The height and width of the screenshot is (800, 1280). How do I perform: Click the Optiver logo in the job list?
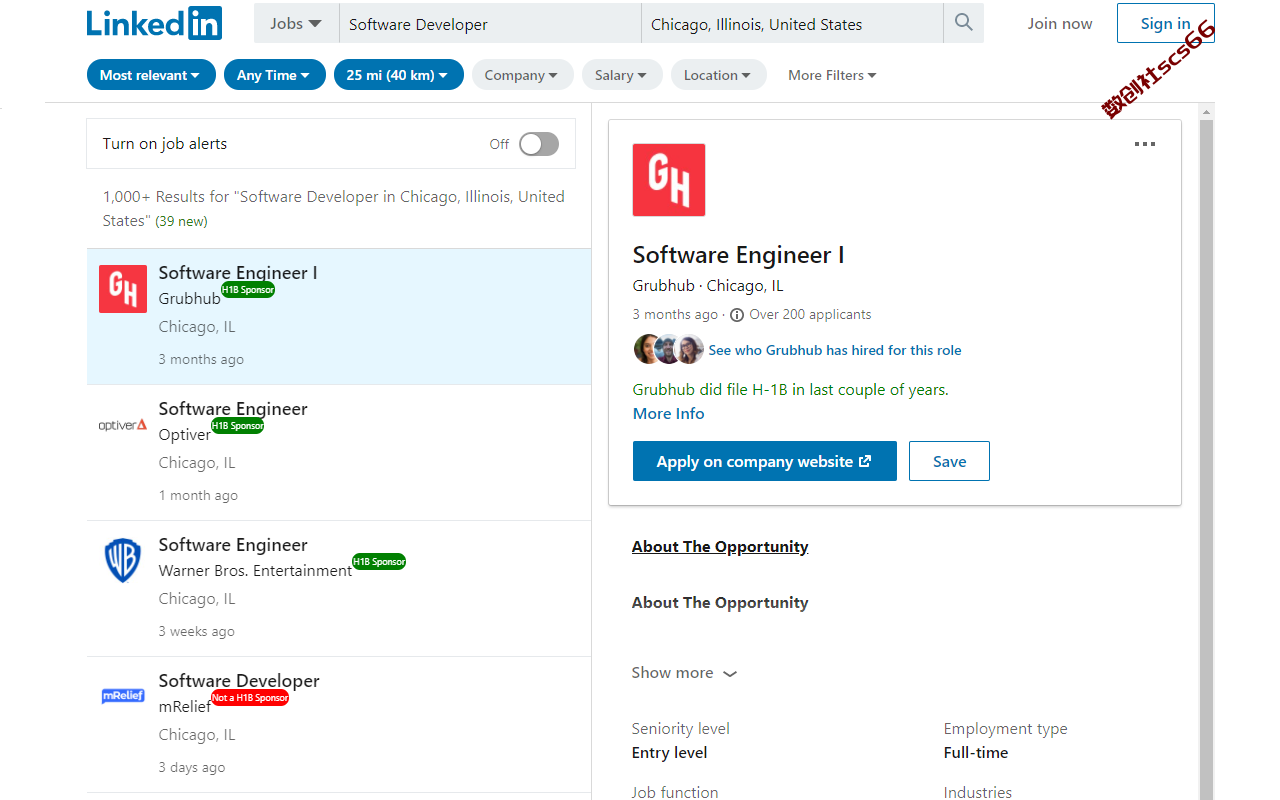[x=123, y=425]
